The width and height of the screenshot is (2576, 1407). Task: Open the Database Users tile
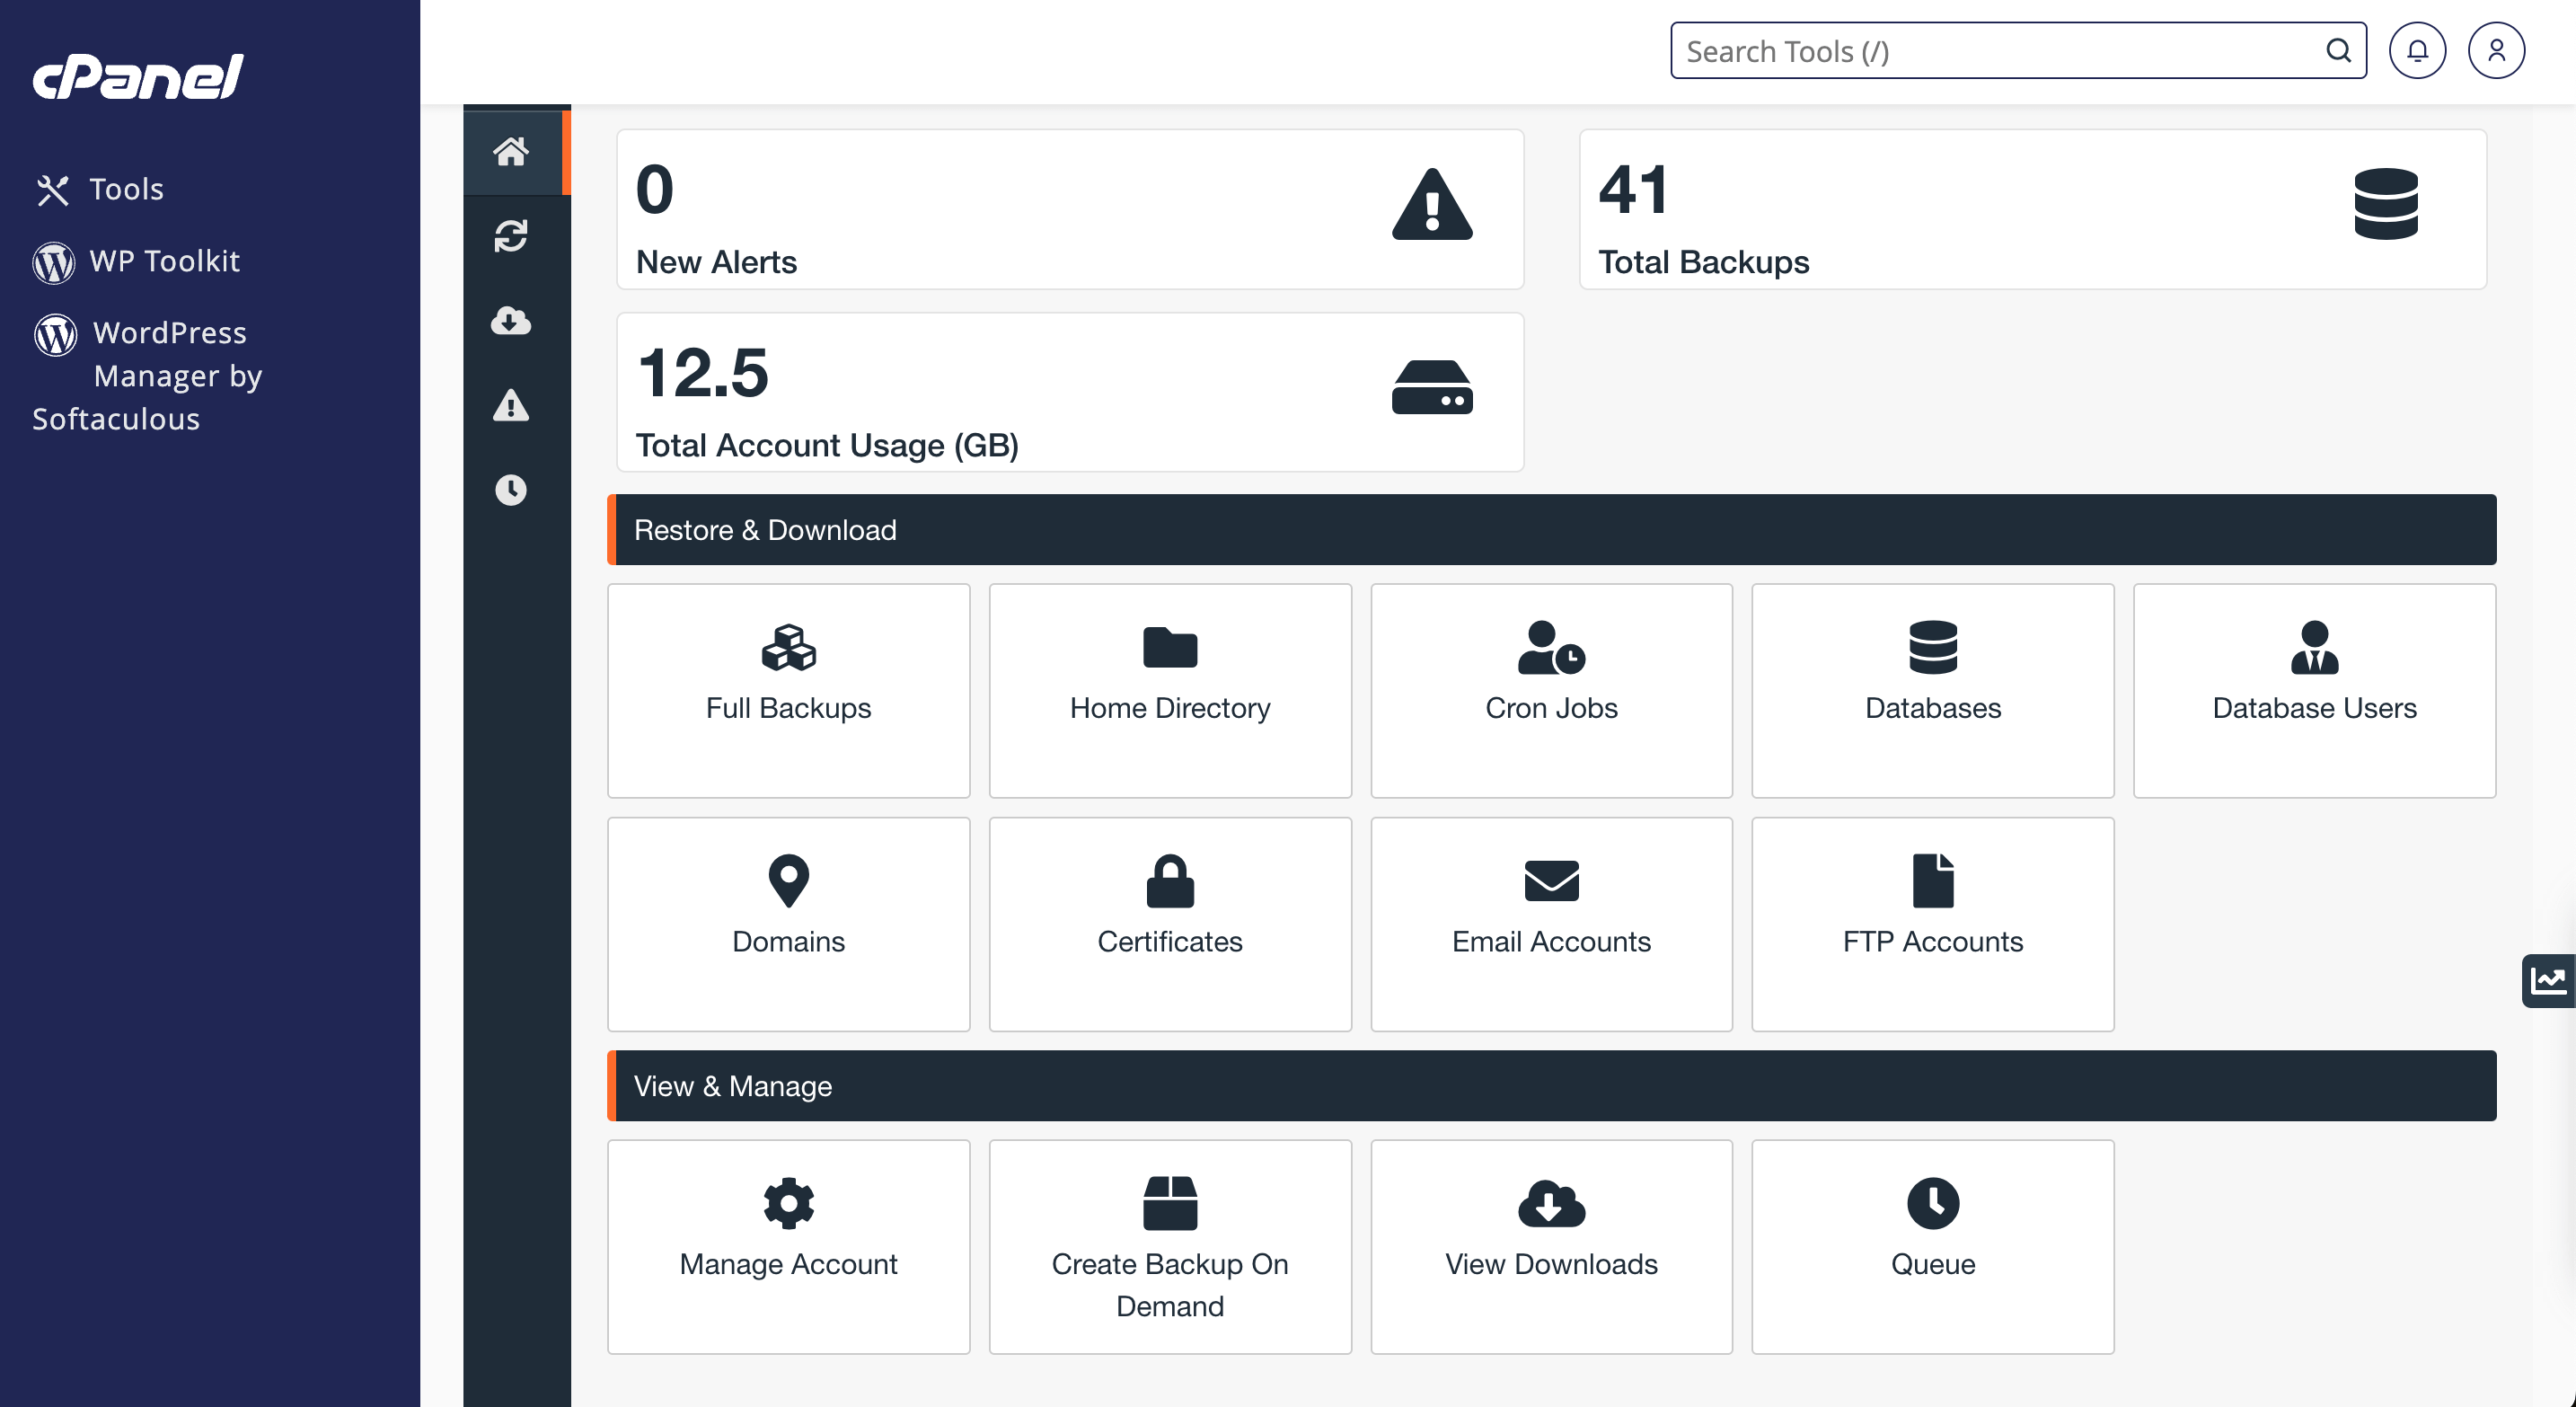[2314, 690]
